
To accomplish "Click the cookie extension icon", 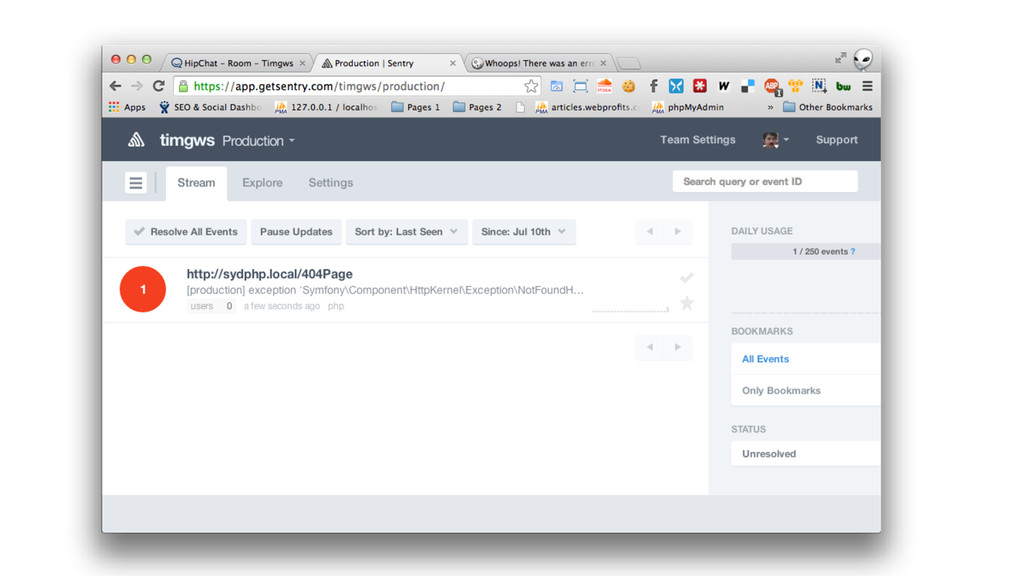I will tap(628, 86).
